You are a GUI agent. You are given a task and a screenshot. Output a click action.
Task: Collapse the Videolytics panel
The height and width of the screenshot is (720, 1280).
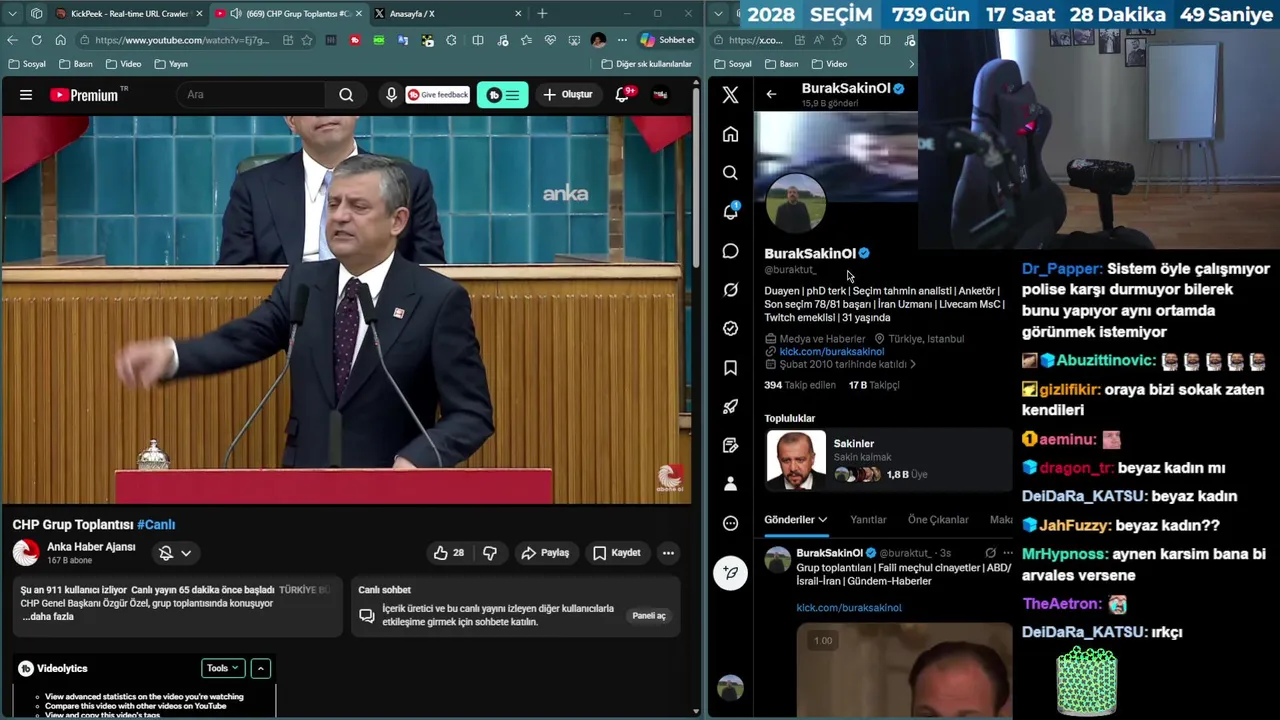(x=260, y=668)
